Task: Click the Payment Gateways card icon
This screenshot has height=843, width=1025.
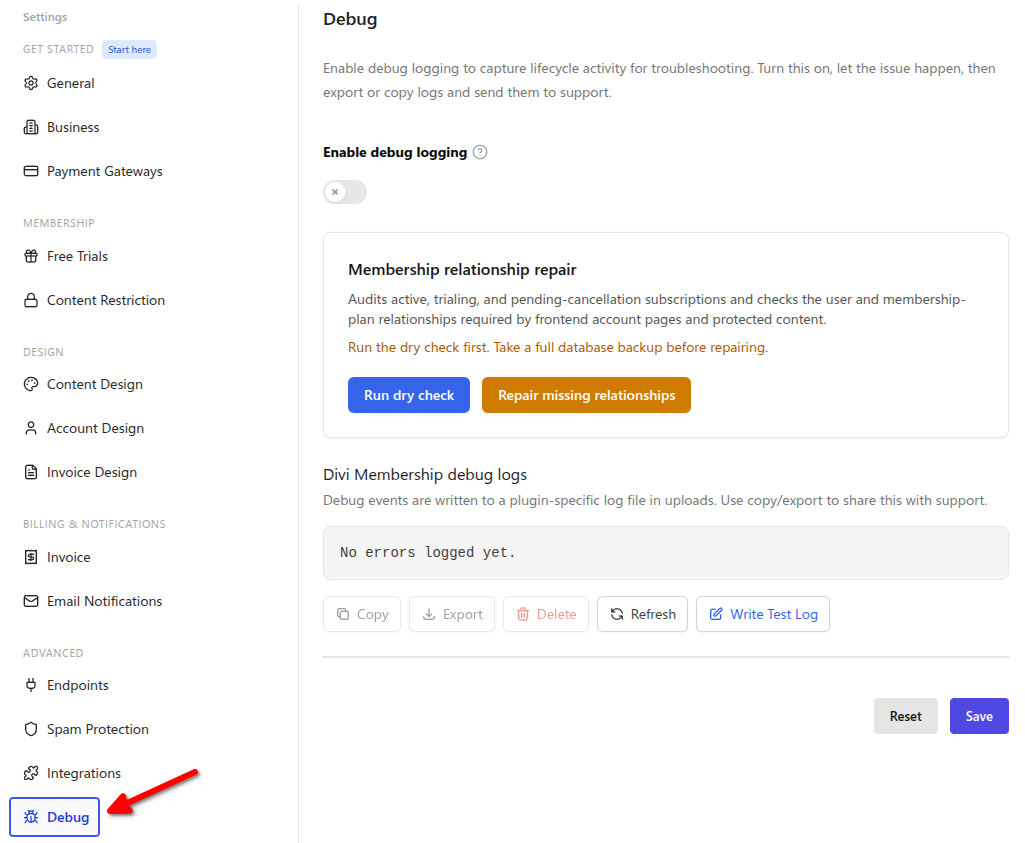Action: pyautogui.click(x=31, y=171)
